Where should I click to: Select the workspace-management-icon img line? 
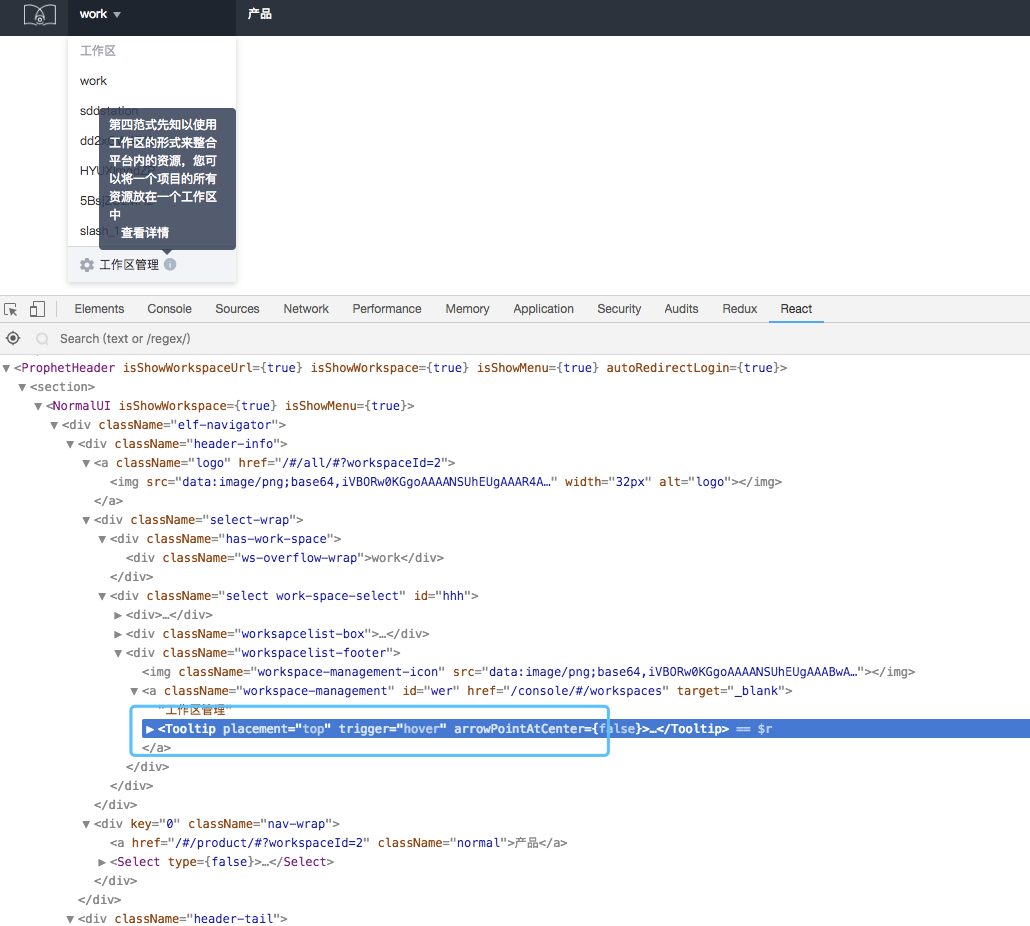point(529,672)
